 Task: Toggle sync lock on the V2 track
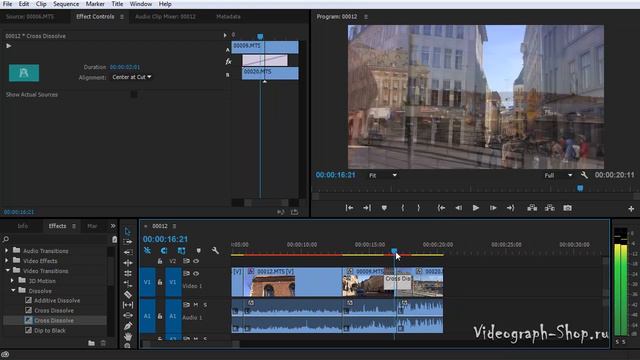click(x=187, y=261)
